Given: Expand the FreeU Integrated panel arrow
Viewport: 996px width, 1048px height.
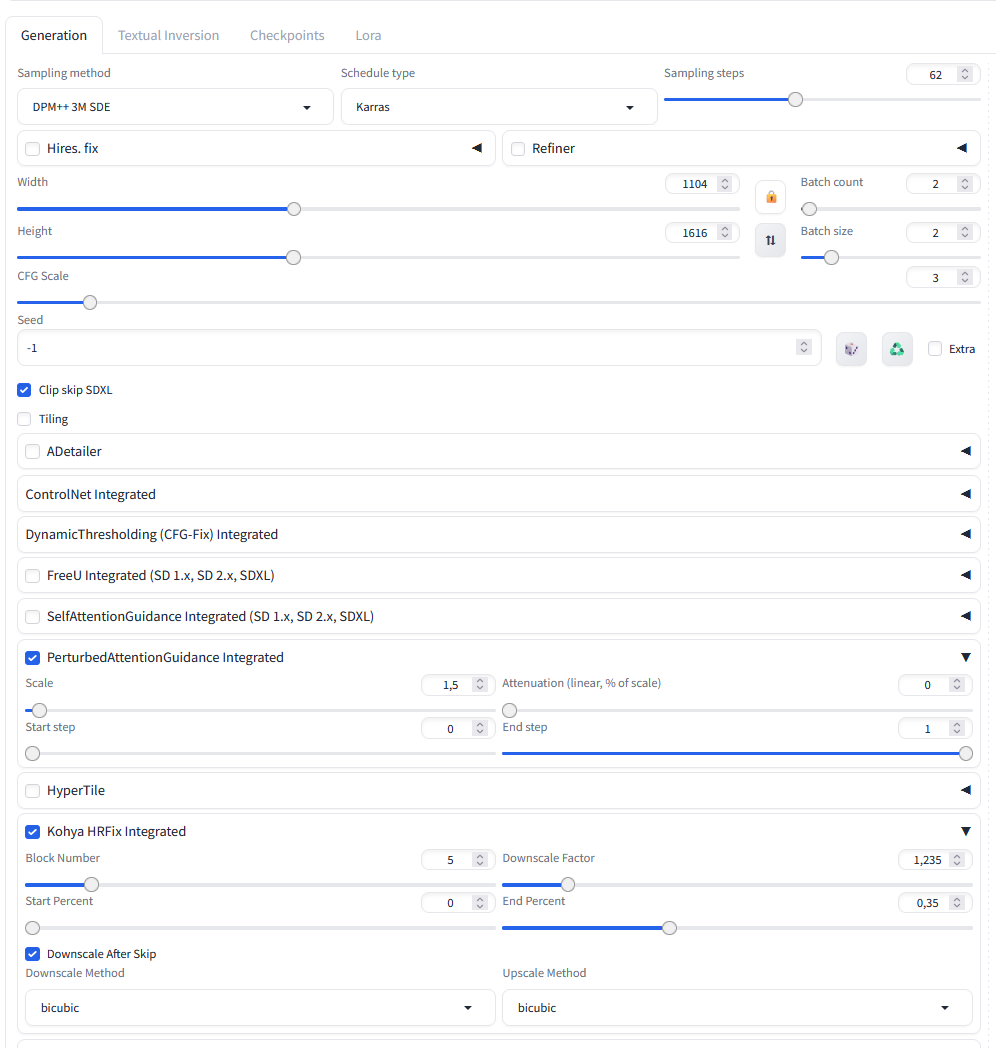Looking at the screenshot, I should click(x=966, y=575).
